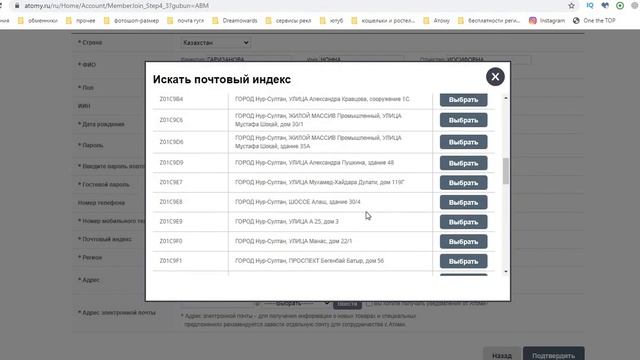Choose the Z01C9E7 Мухамед-Хайдара Дулати address

click(463, 182)
